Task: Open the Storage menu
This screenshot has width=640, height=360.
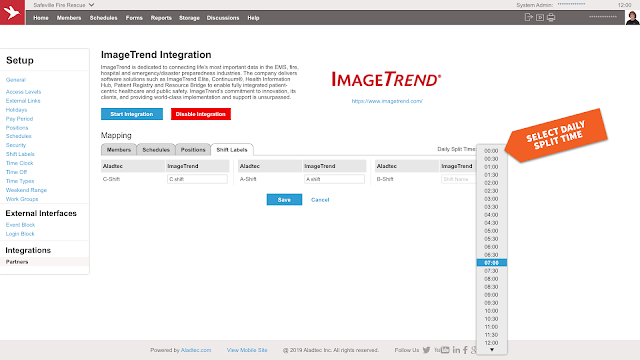Action: click(189, 18)
